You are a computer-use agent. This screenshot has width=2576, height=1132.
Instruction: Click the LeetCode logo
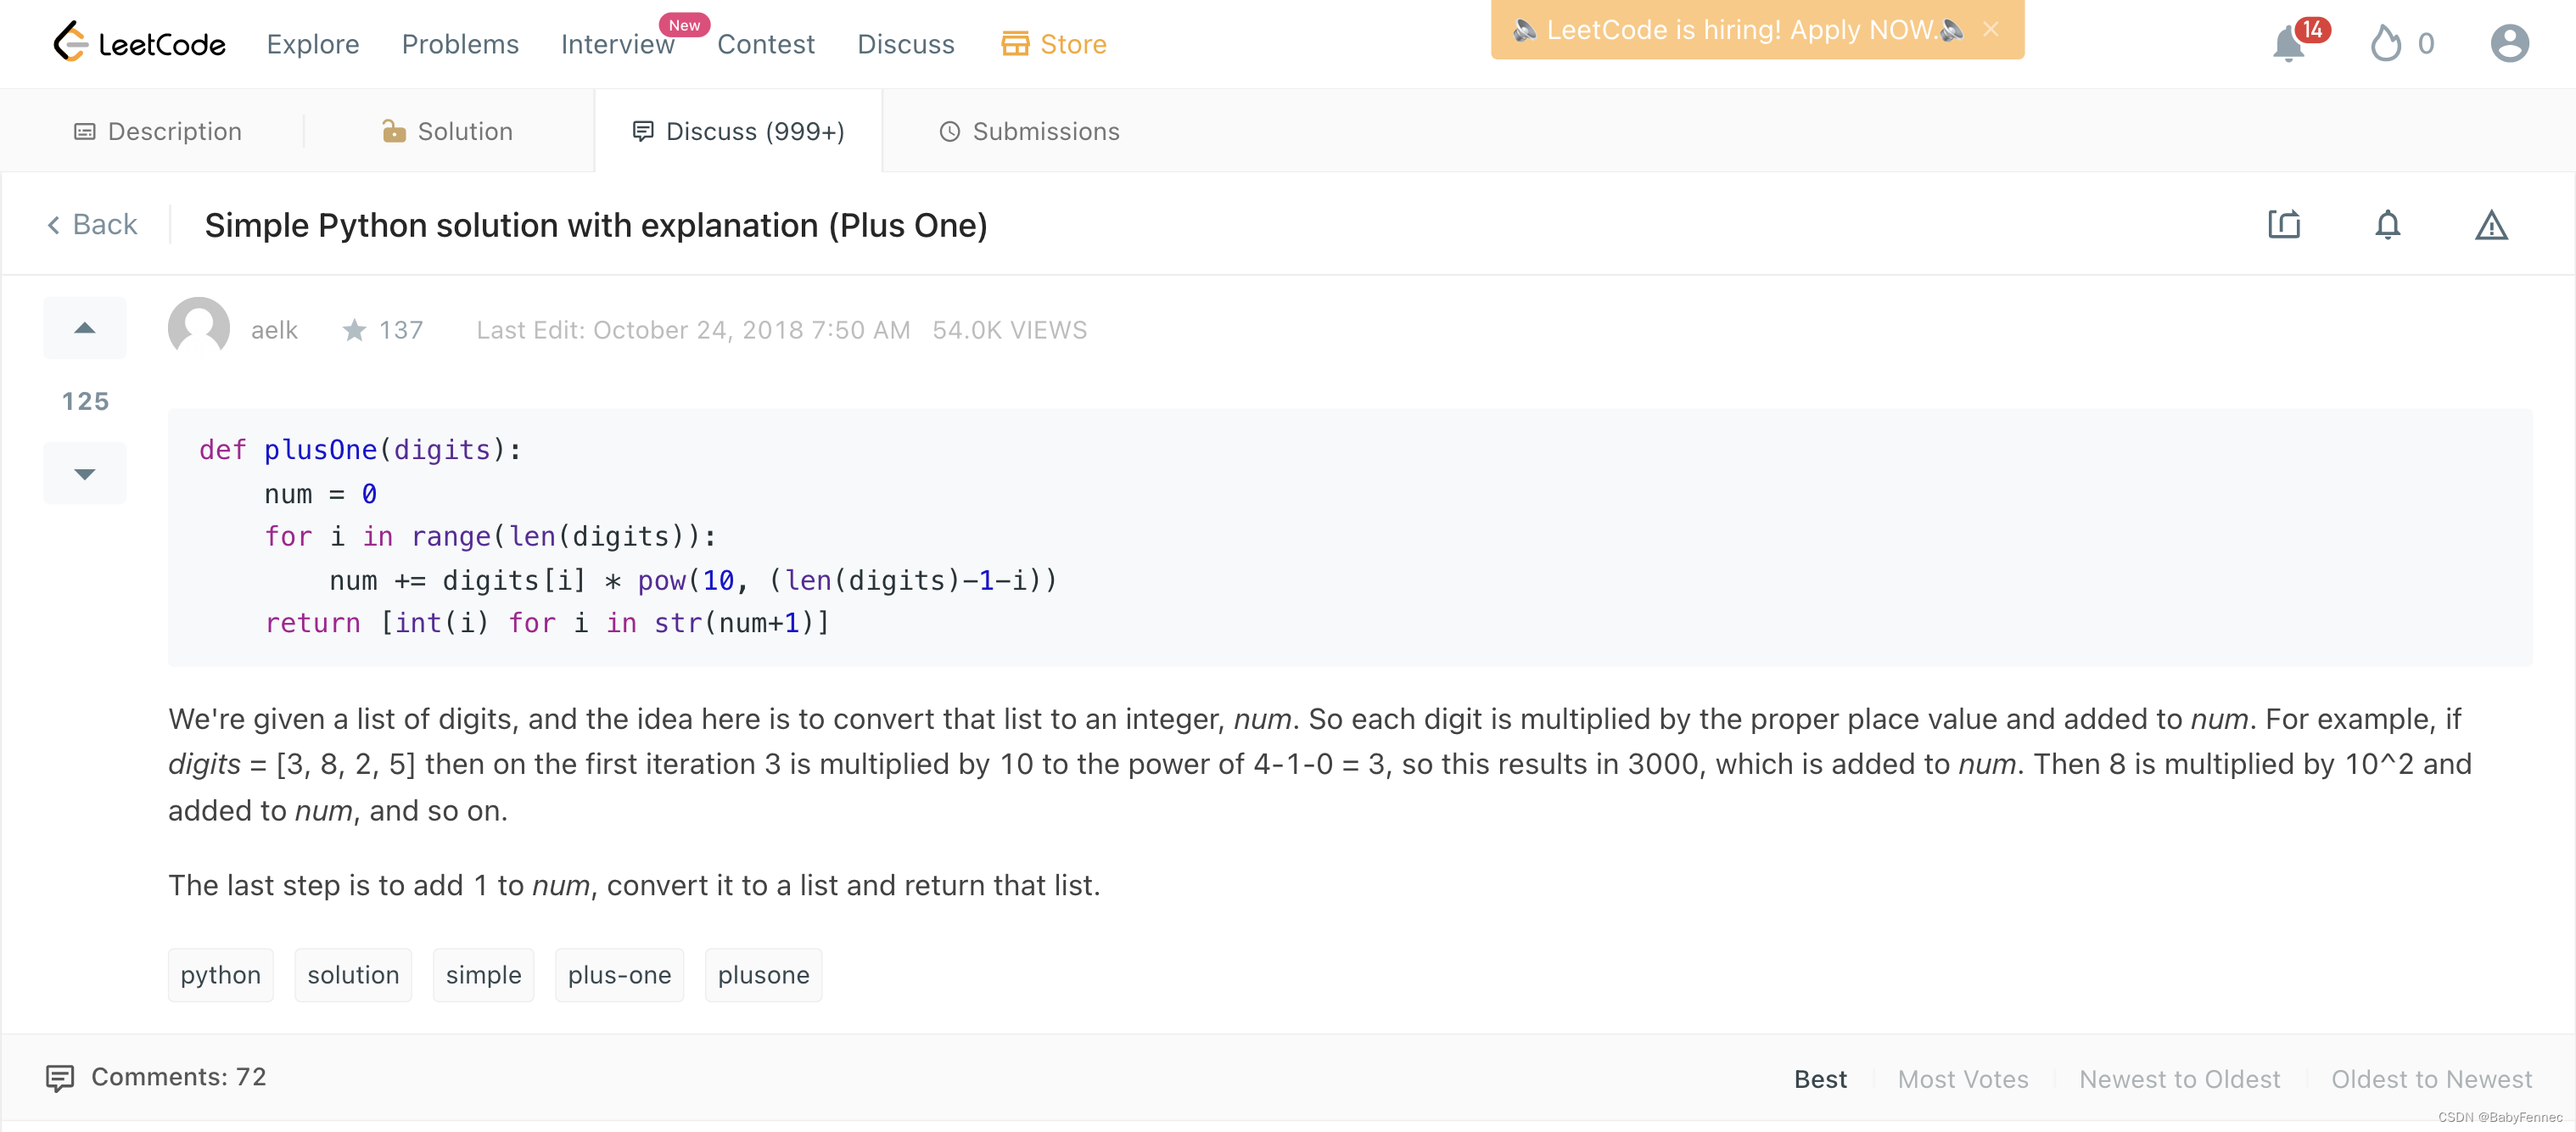(140, 43)
